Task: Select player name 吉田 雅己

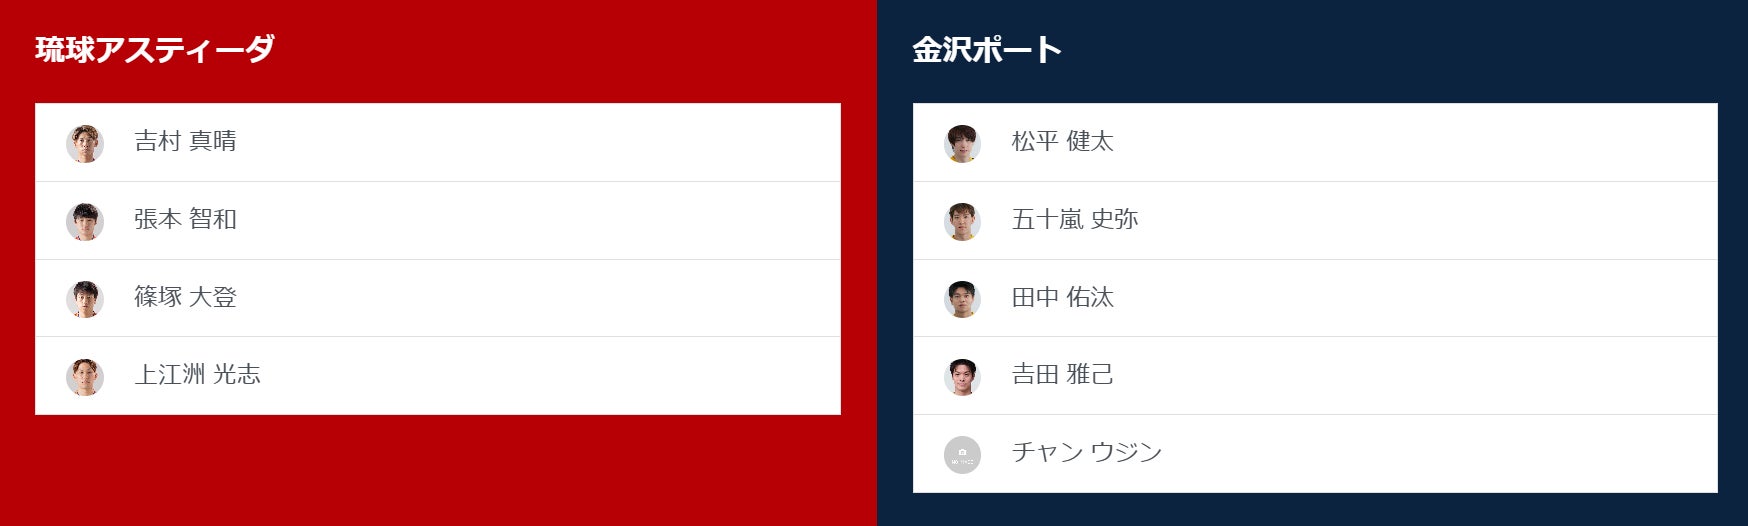Action: pos(1062,374)
